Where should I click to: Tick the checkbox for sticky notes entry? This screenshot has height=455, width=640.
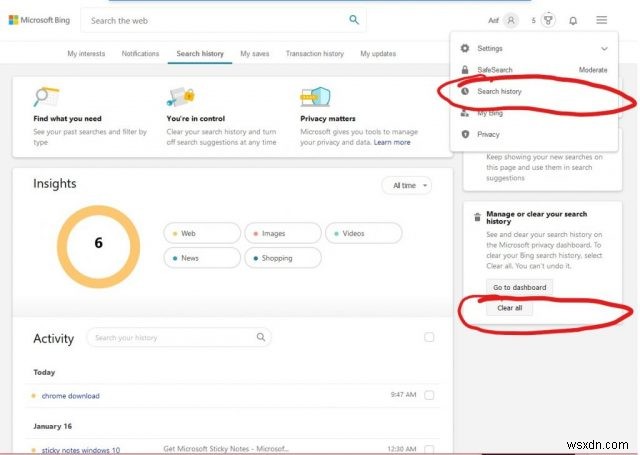point(429,449)
